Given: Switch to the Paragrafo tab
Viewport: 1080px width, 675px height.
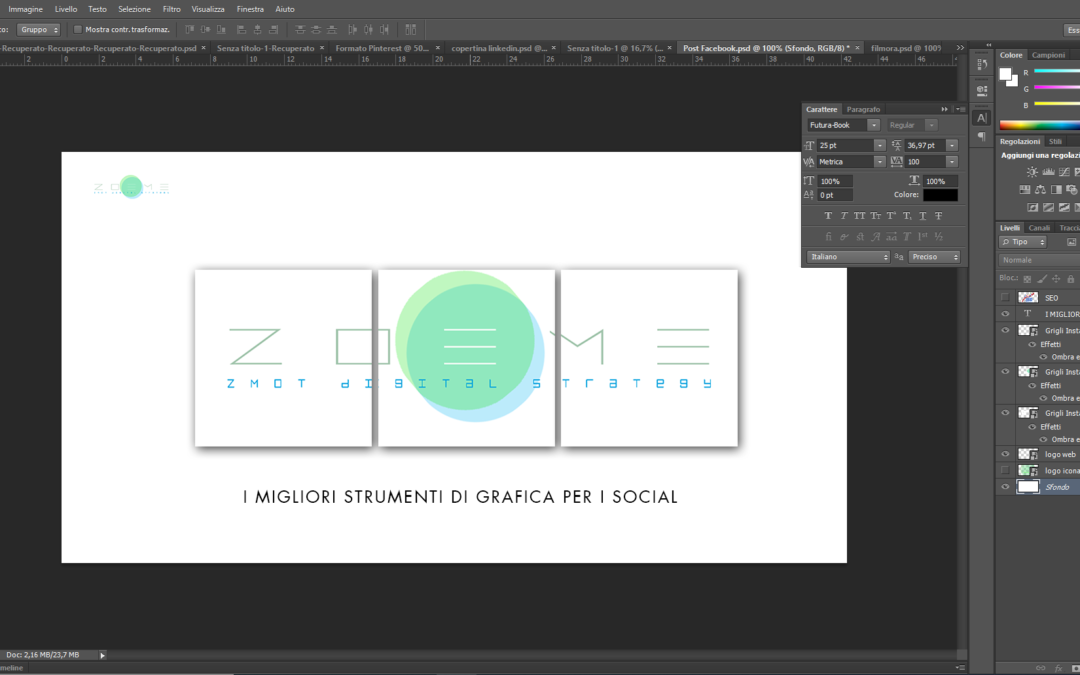Looking at the screenshot, I should 863,110.
